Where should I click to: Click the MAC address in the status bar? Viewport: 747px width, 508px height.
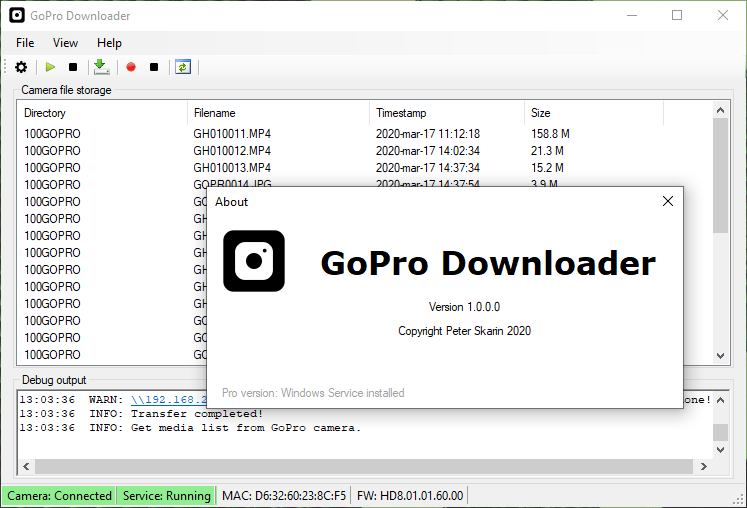(x=284, y=496)
